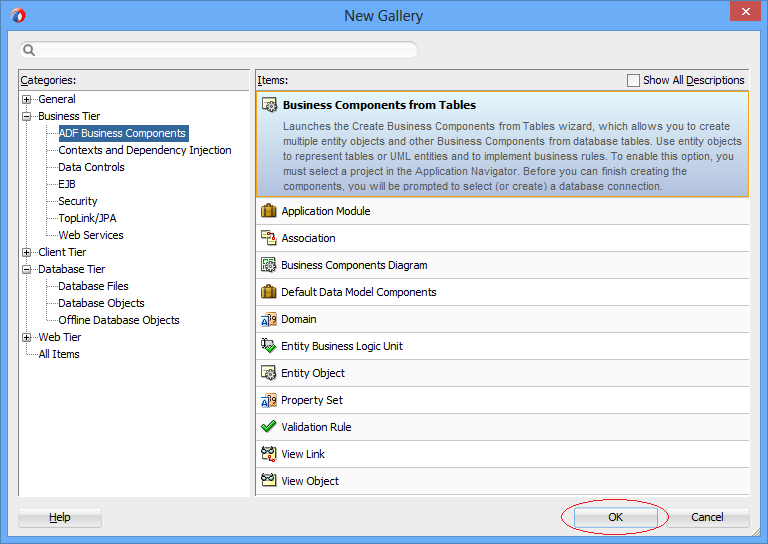The height and width of the screenshot is (544, 768).
Task: Focus the gallery search field
Action: [218, 50]
